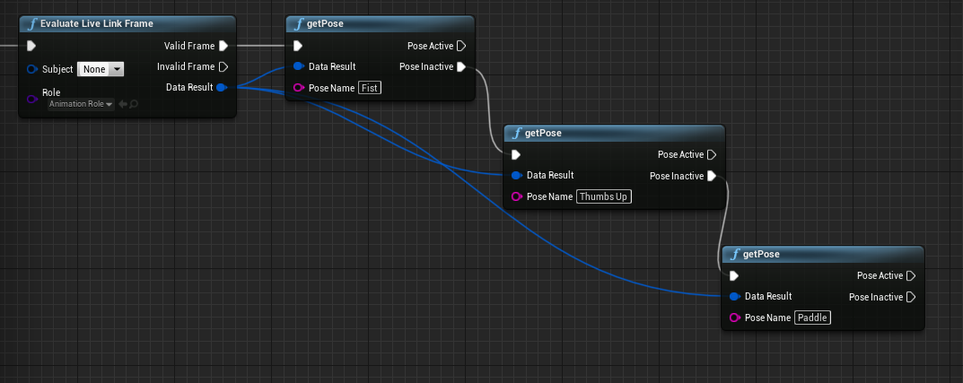Click Data Result input pin on Thumbs Up node
This screenshot has width=963, height=383.
click(516, 176)
